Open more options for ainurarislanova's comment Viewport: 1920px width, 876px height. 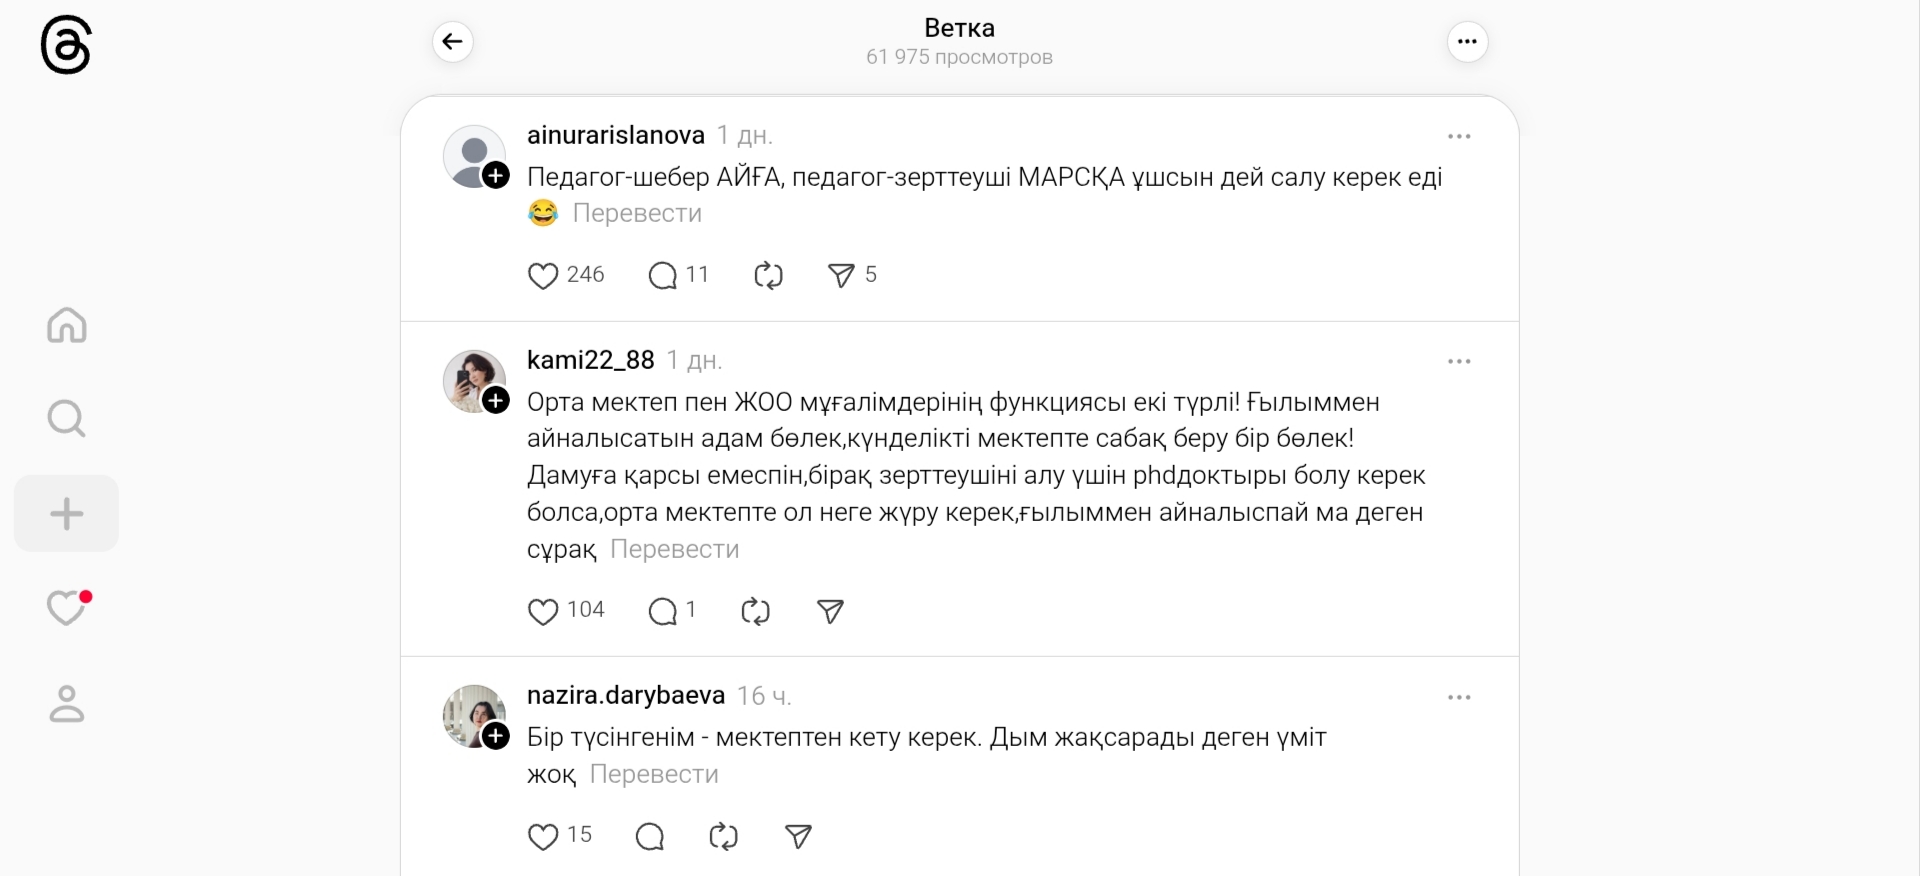point(1459,136)
